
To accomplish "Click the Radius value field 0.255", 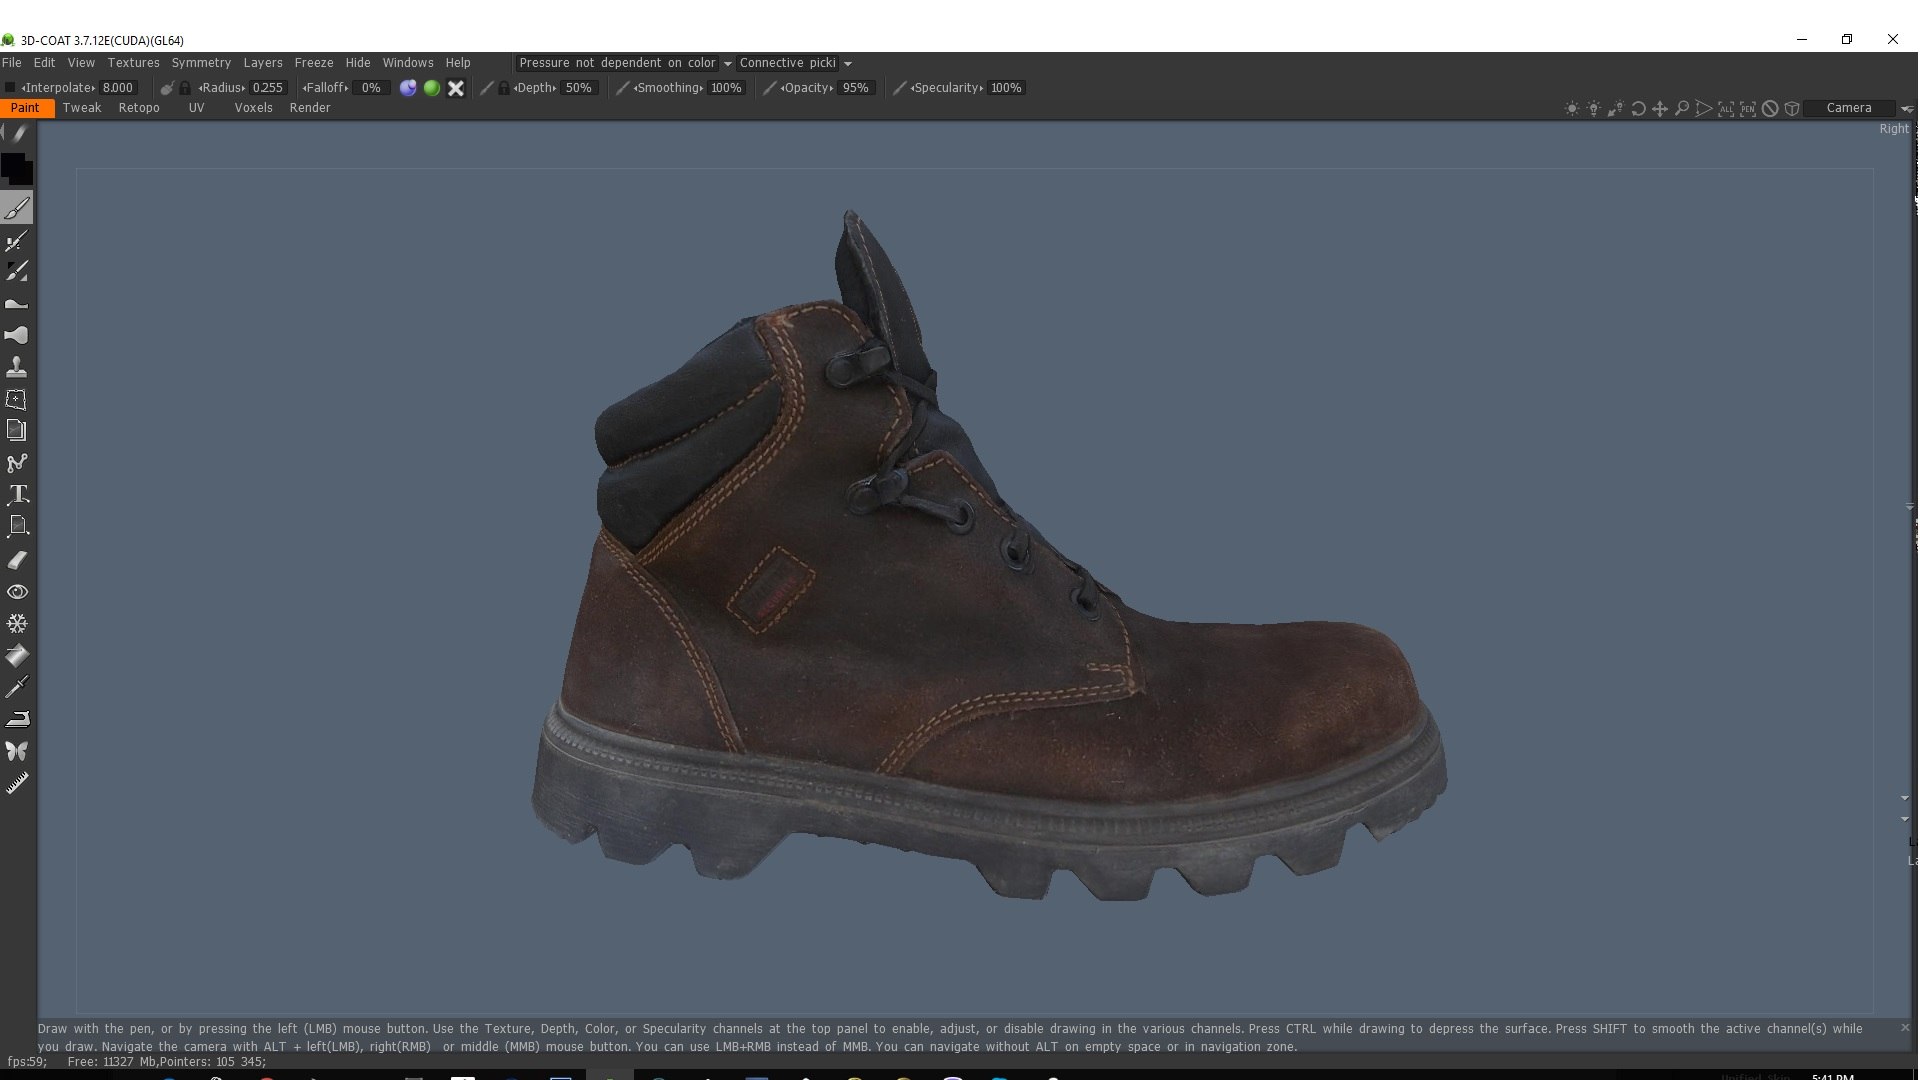I will (x=268, y=88).
